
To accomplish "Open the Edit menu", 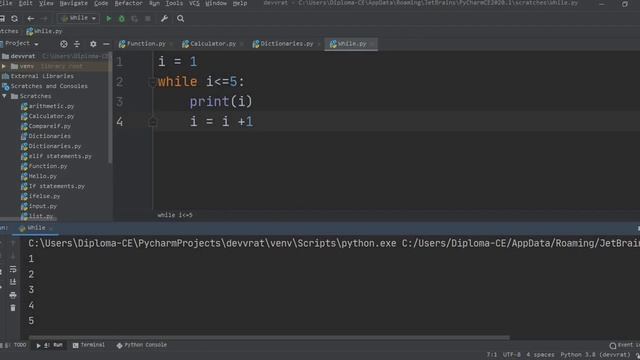I will tap(25, 3).
